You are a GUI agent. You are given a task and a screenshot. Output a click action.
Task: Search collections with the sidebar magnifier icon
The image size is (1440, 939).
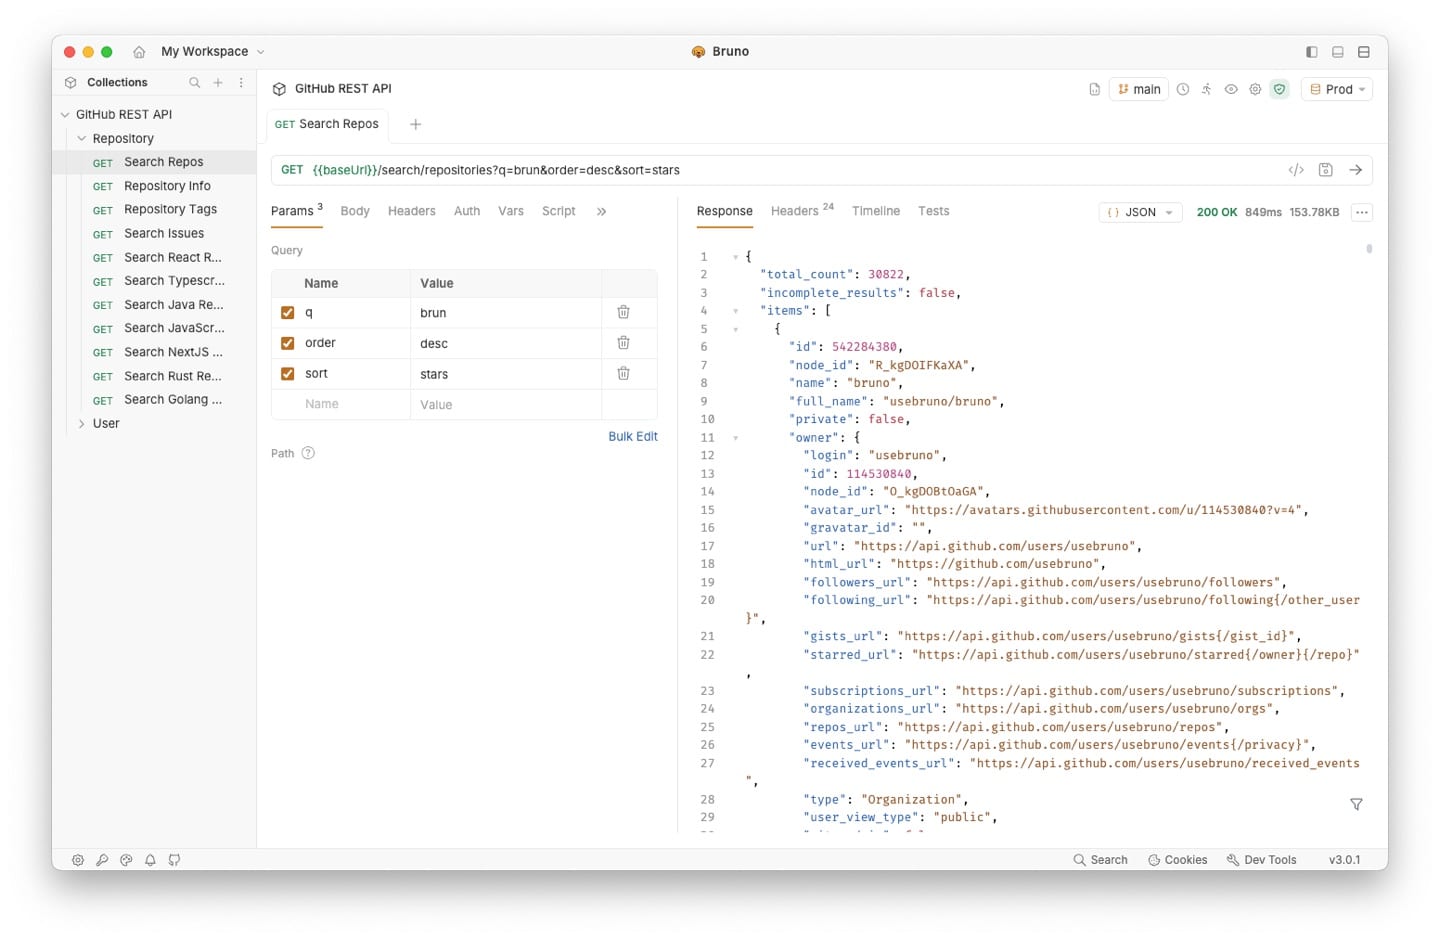[x=195, y=83]
